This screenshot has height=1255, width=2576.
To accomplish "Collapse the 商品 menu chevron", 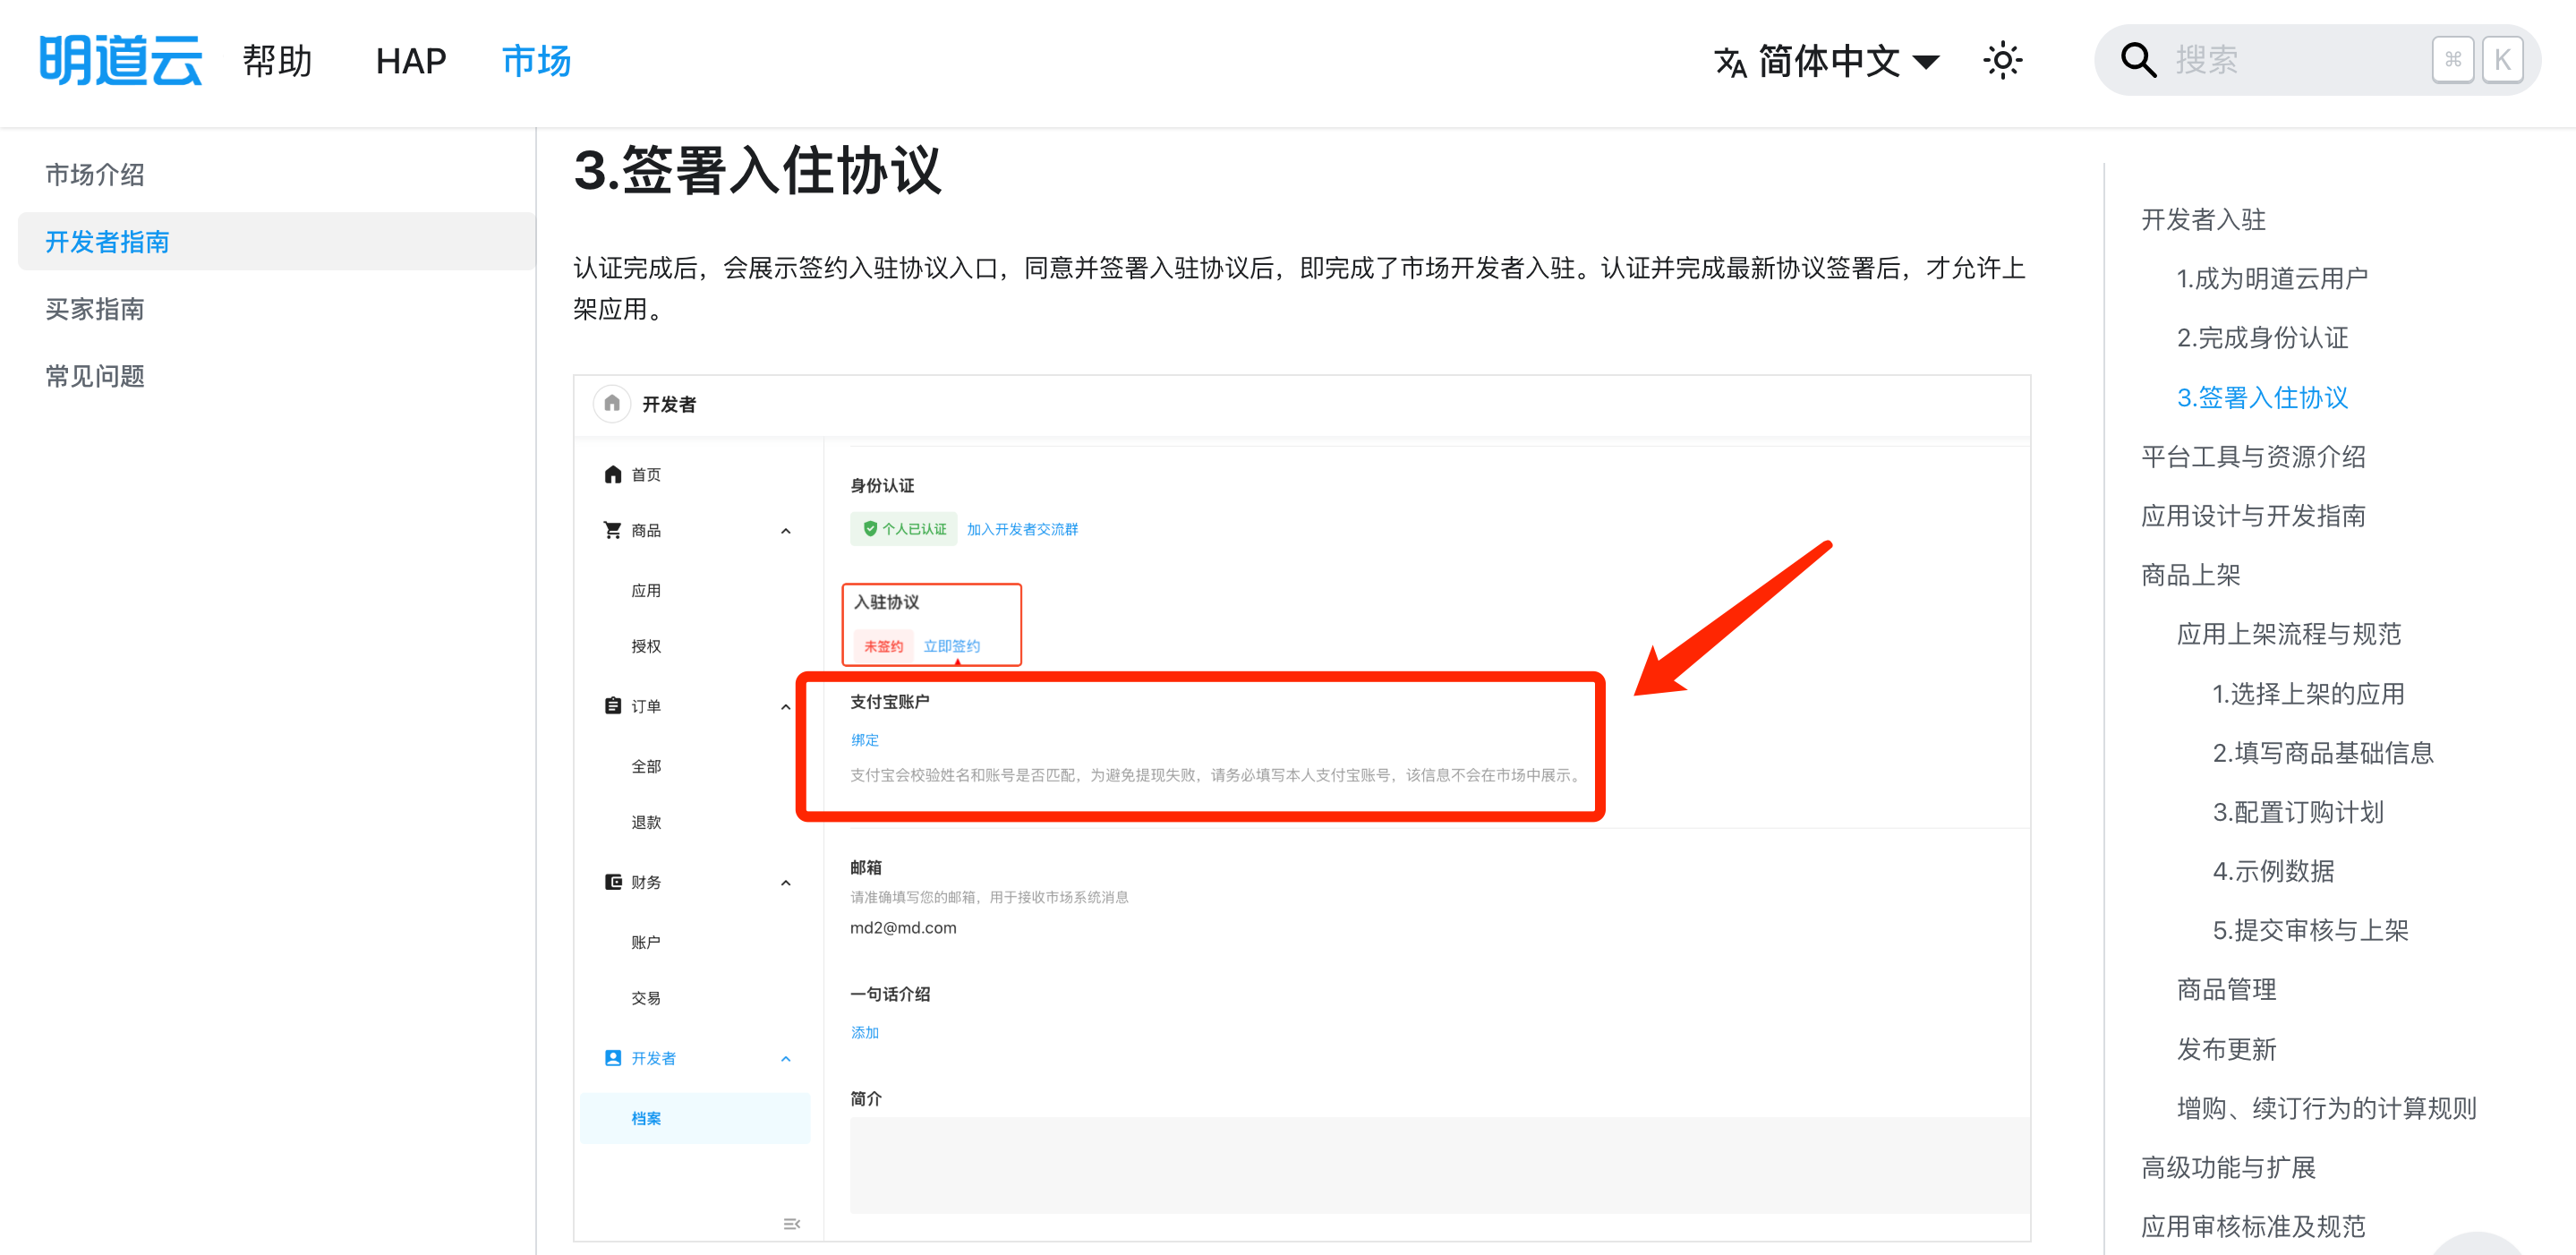I will (x=786, y=531).
